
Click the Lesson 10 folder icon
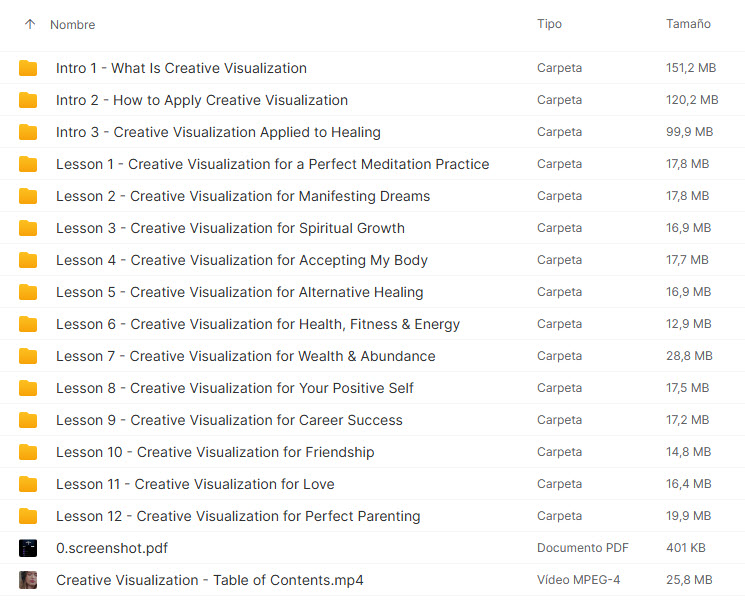[28, 452]
